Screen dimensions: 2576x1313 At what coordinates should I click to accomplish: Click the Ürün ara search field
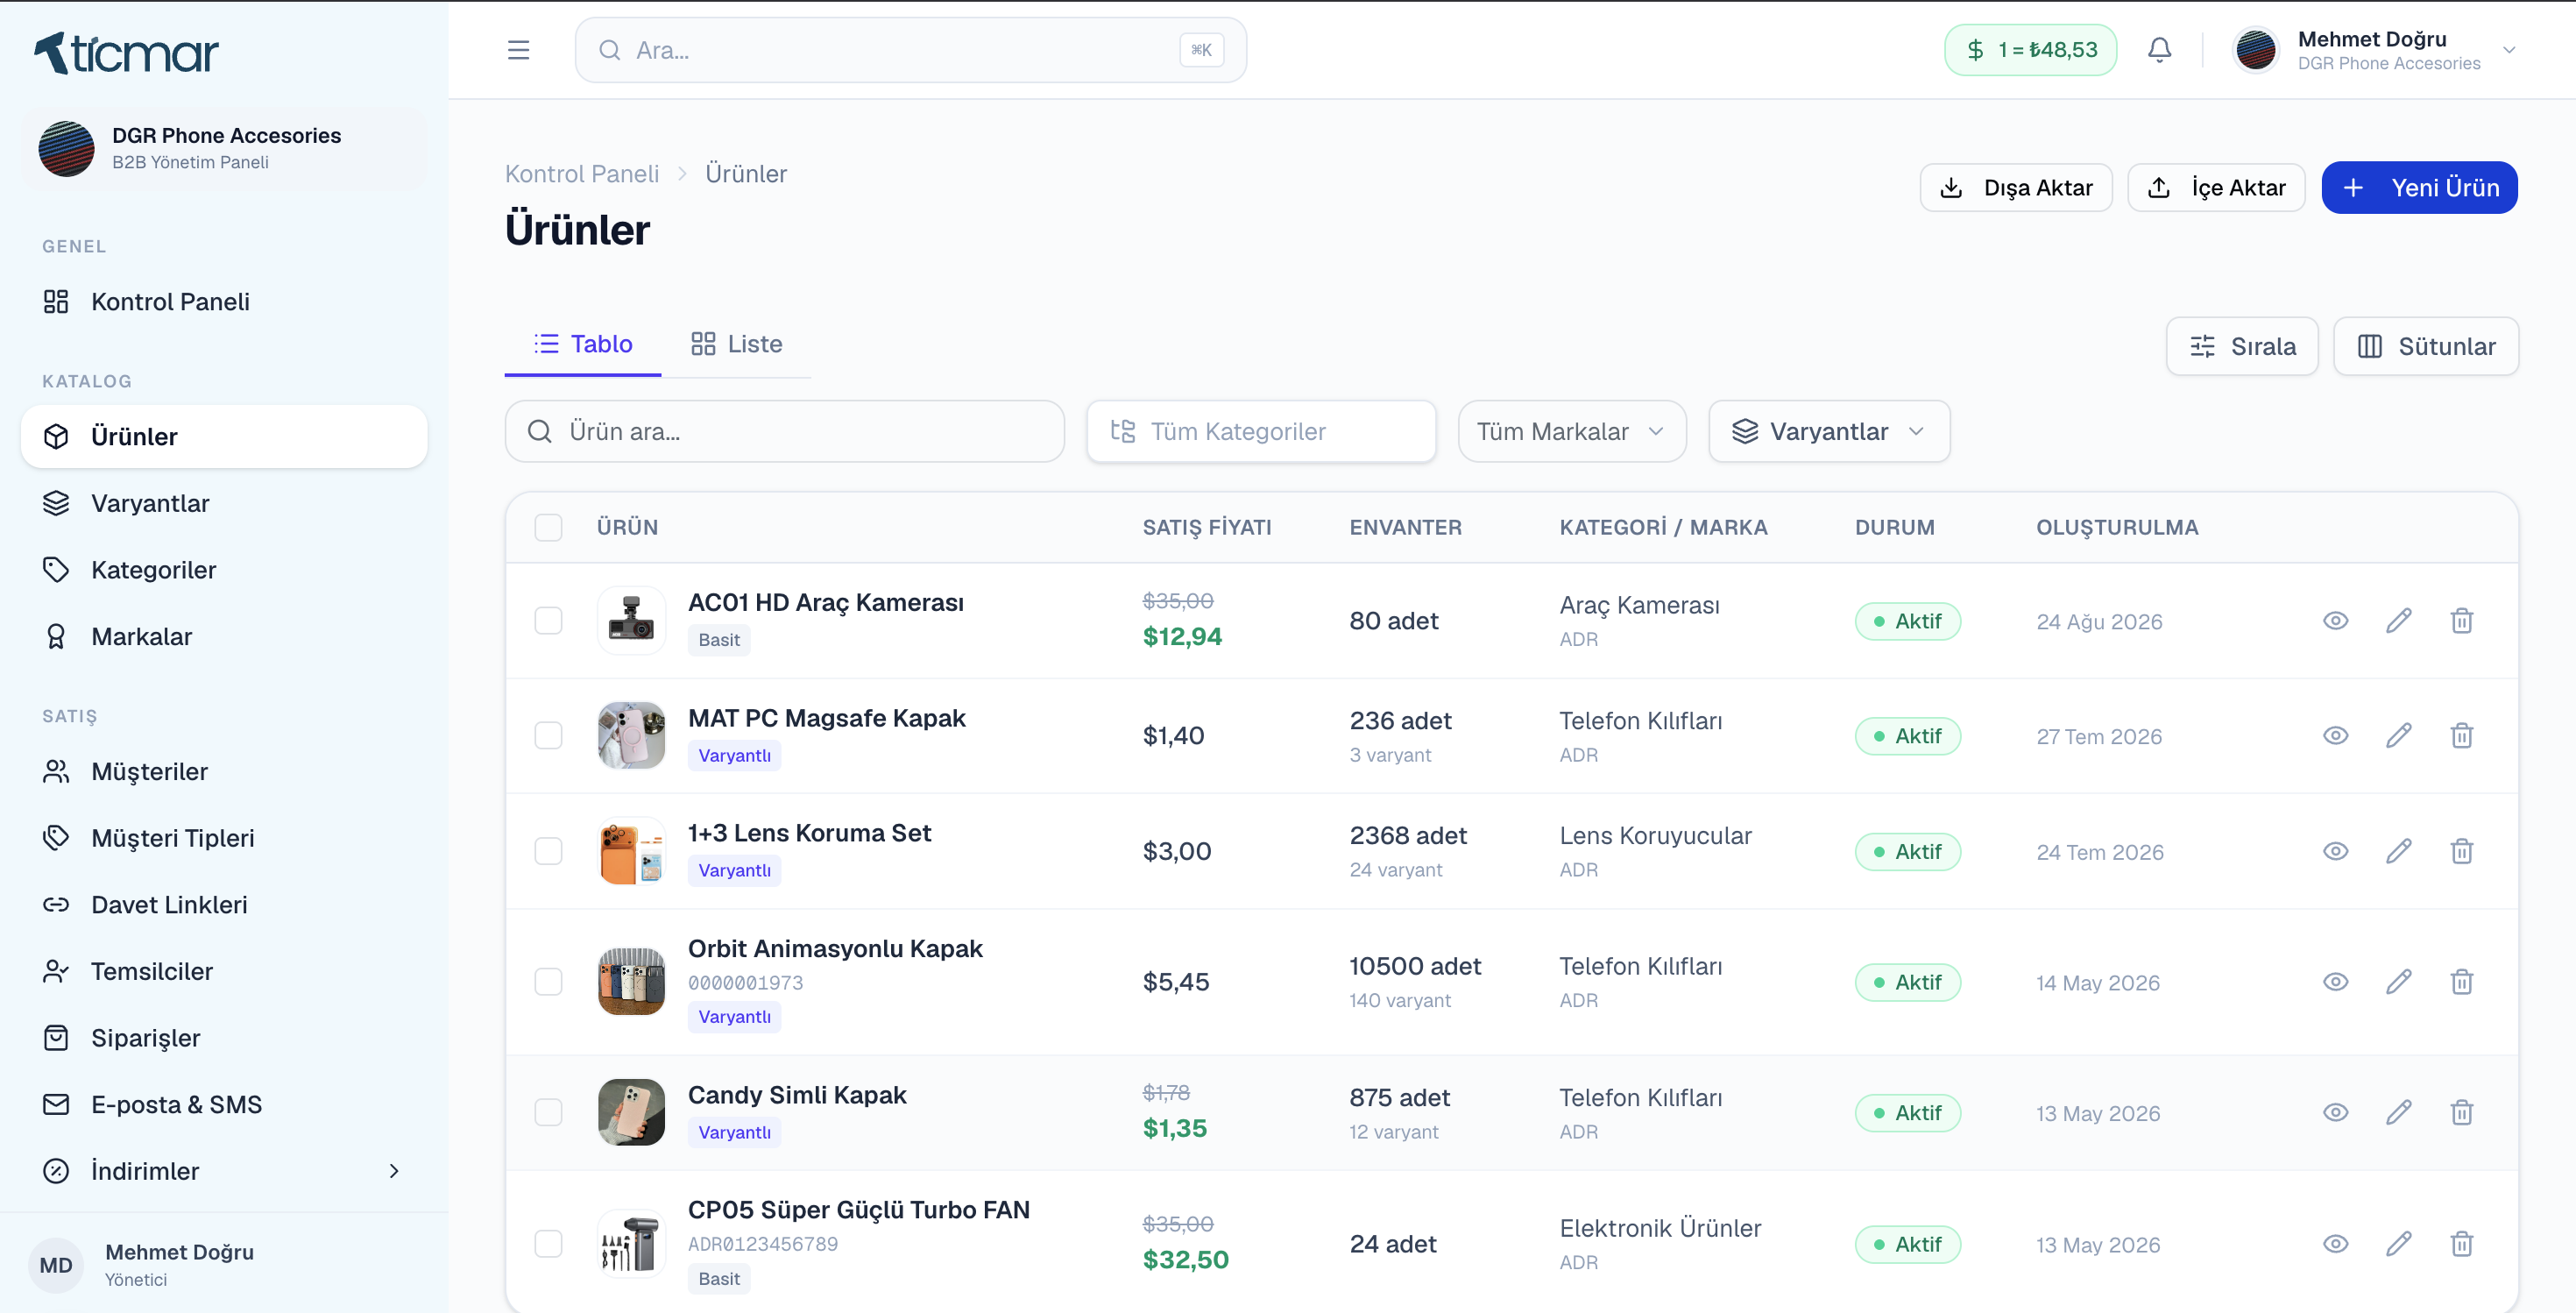tap(784, 431)
